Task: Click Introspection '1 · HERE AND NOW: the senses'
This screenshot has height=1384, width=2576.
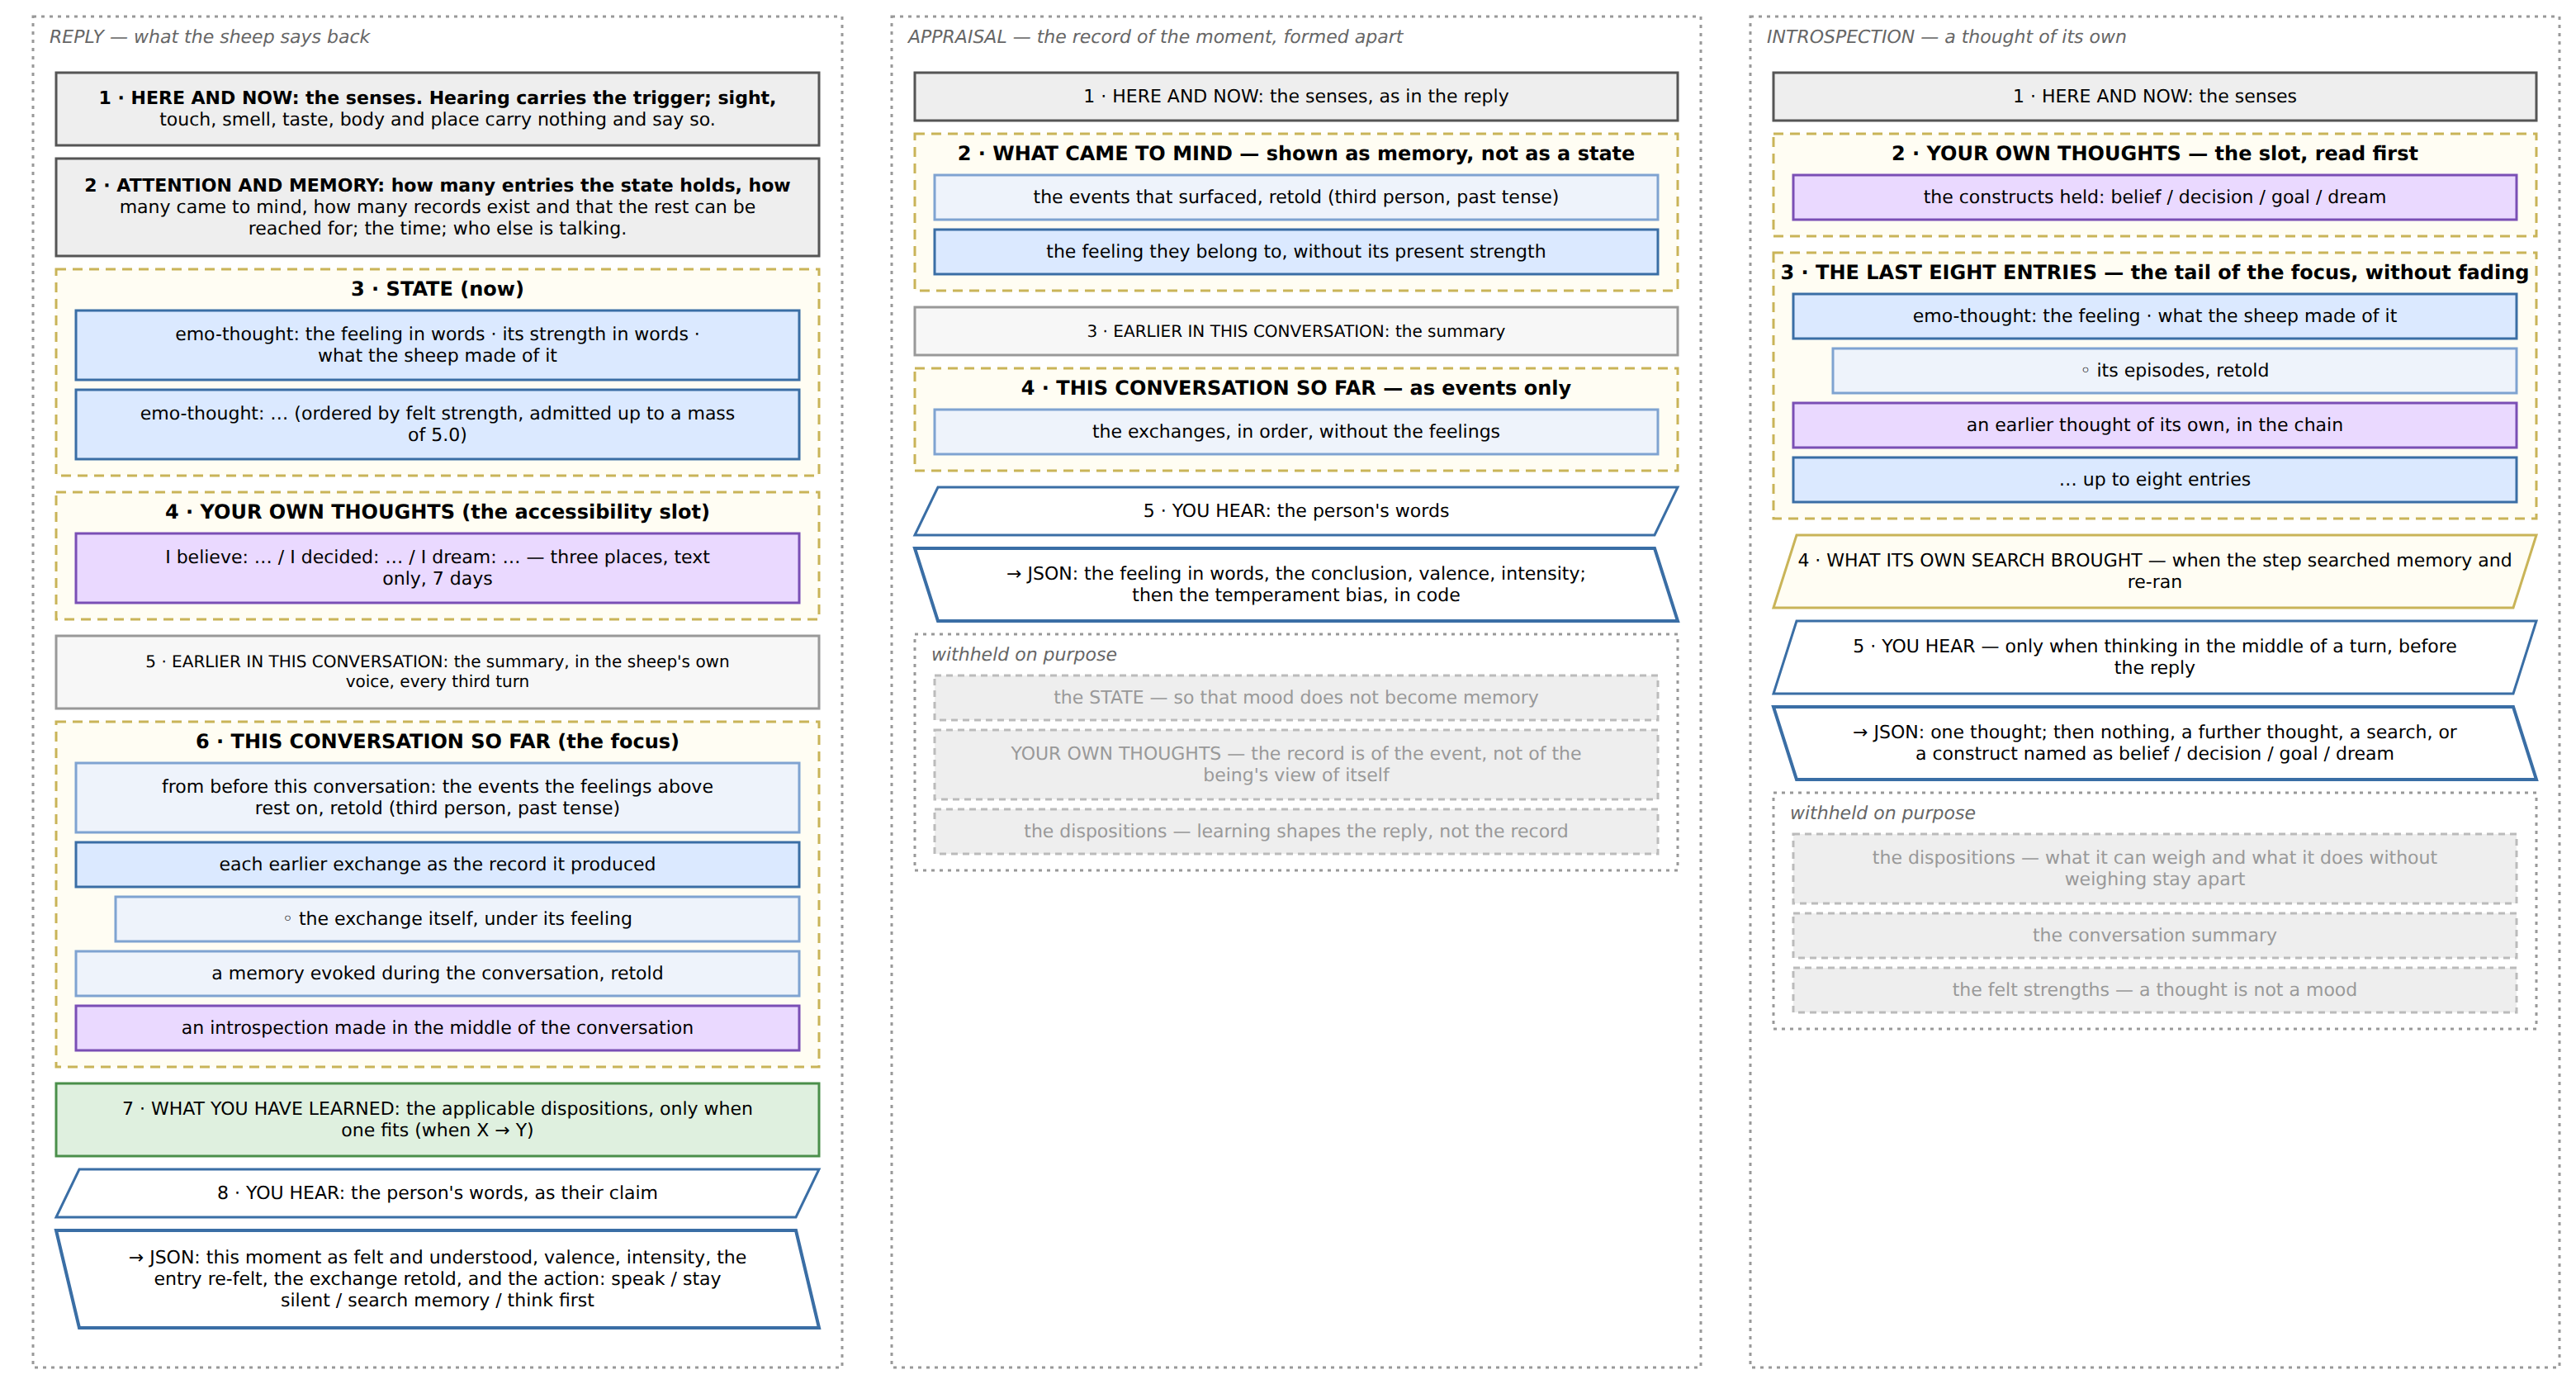Action: tap(2154, 96)
